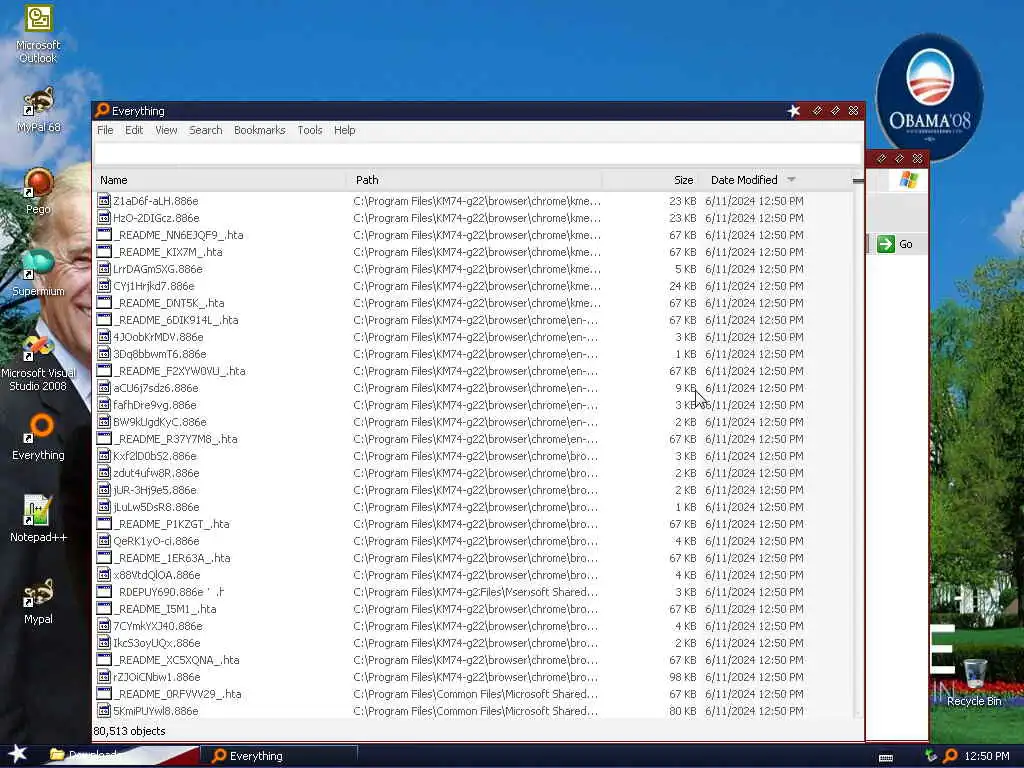Click the keyboard icon in system tray
This screenshot has width=1024, height=768.
click(x=886, y=758)
